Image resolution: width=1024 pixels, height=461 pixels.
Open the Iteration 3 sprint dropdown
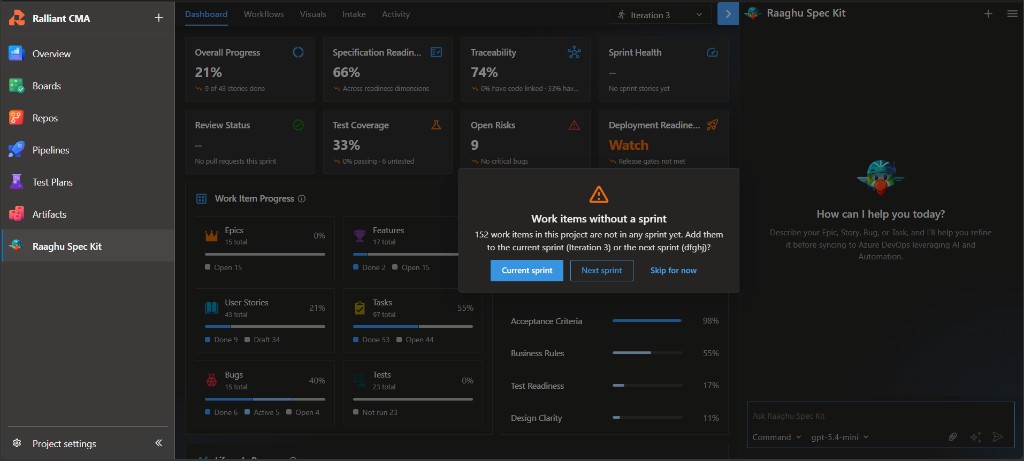coord(660,14)
